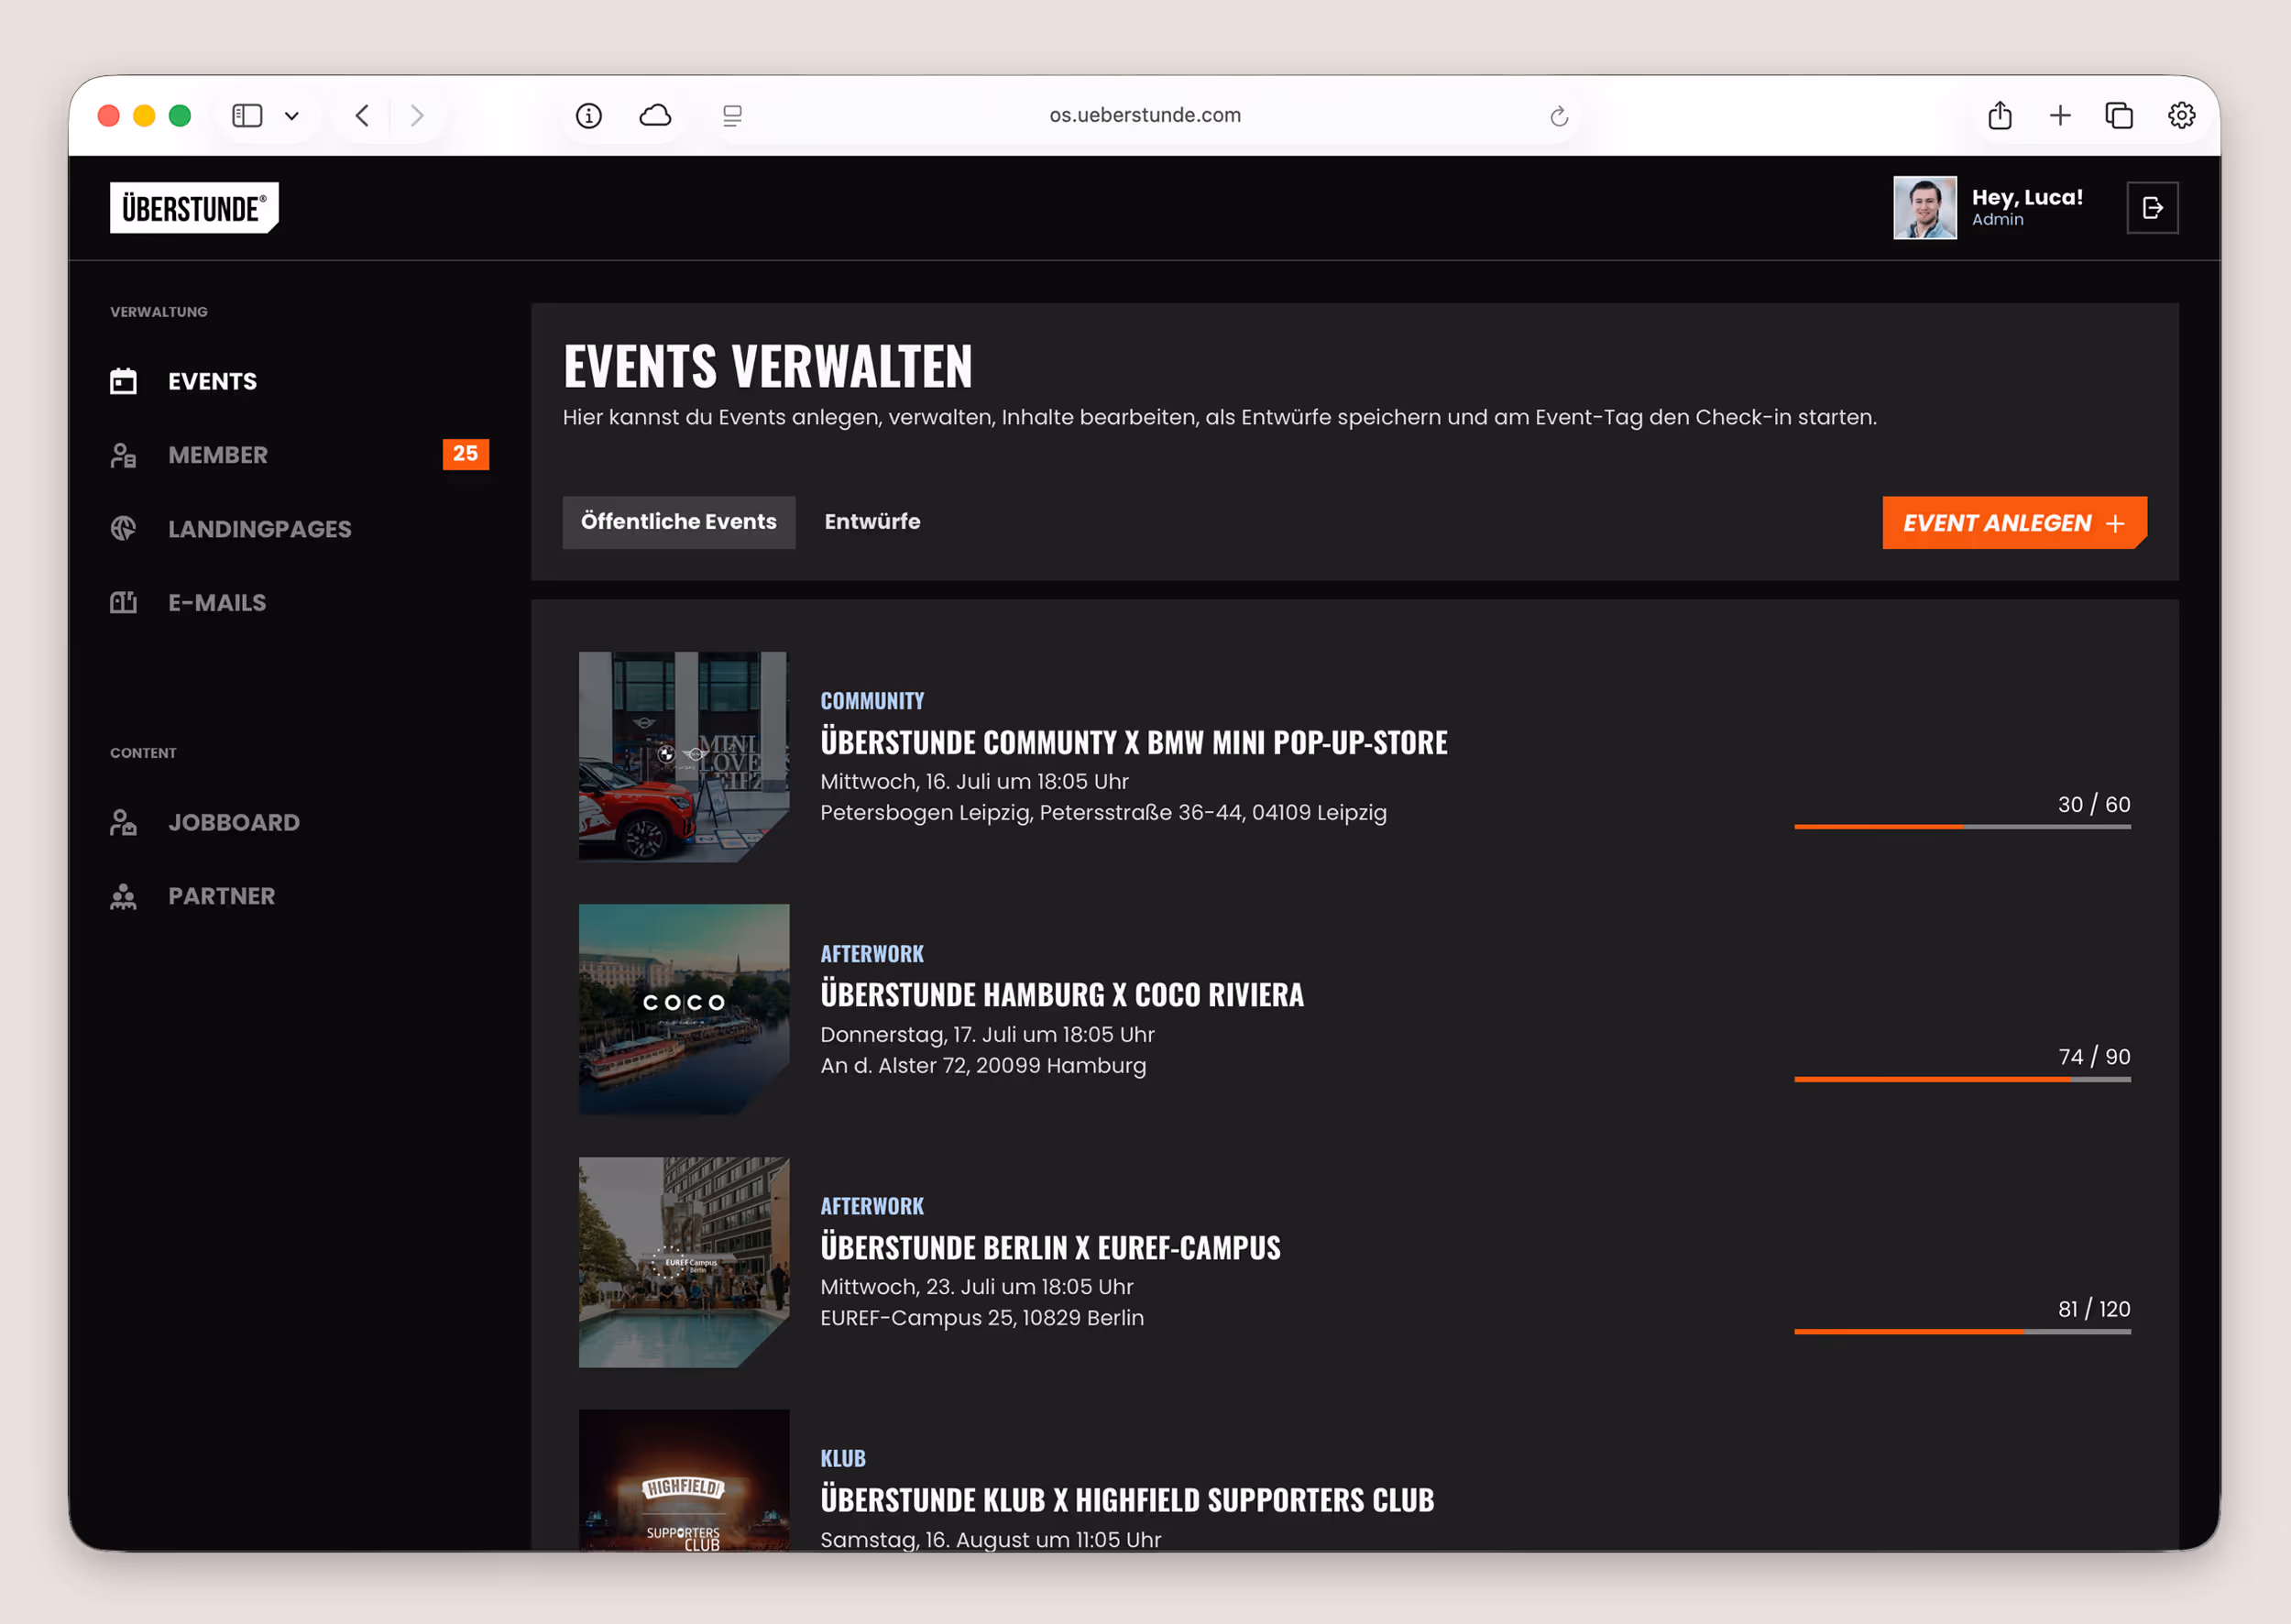Click the Afterwork label above Hamburg event
Viewport: 2291px width, 1624px height.
tap(872, 953)
